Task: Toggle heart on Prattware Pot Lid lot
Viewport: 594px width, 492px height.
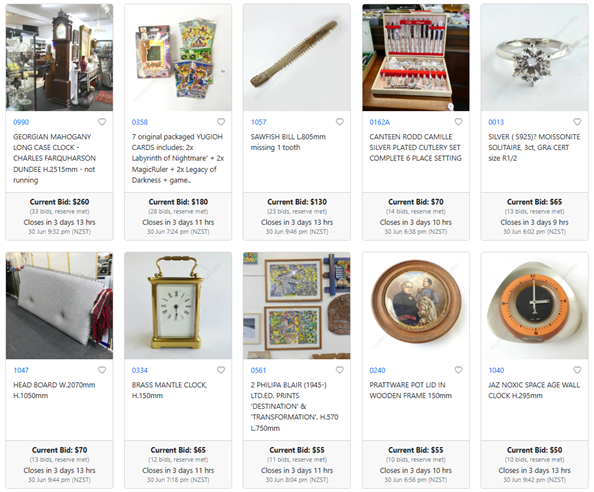Action: tap(458, 370)
